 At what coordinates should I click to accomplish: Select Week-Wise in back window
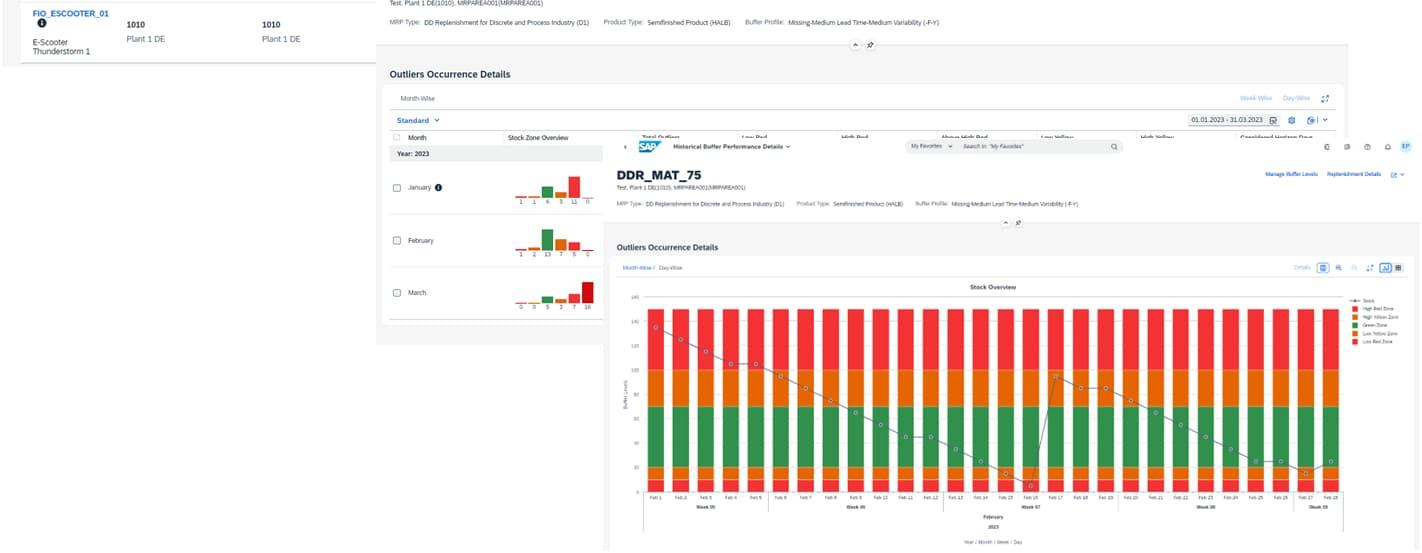point(1256,98)
